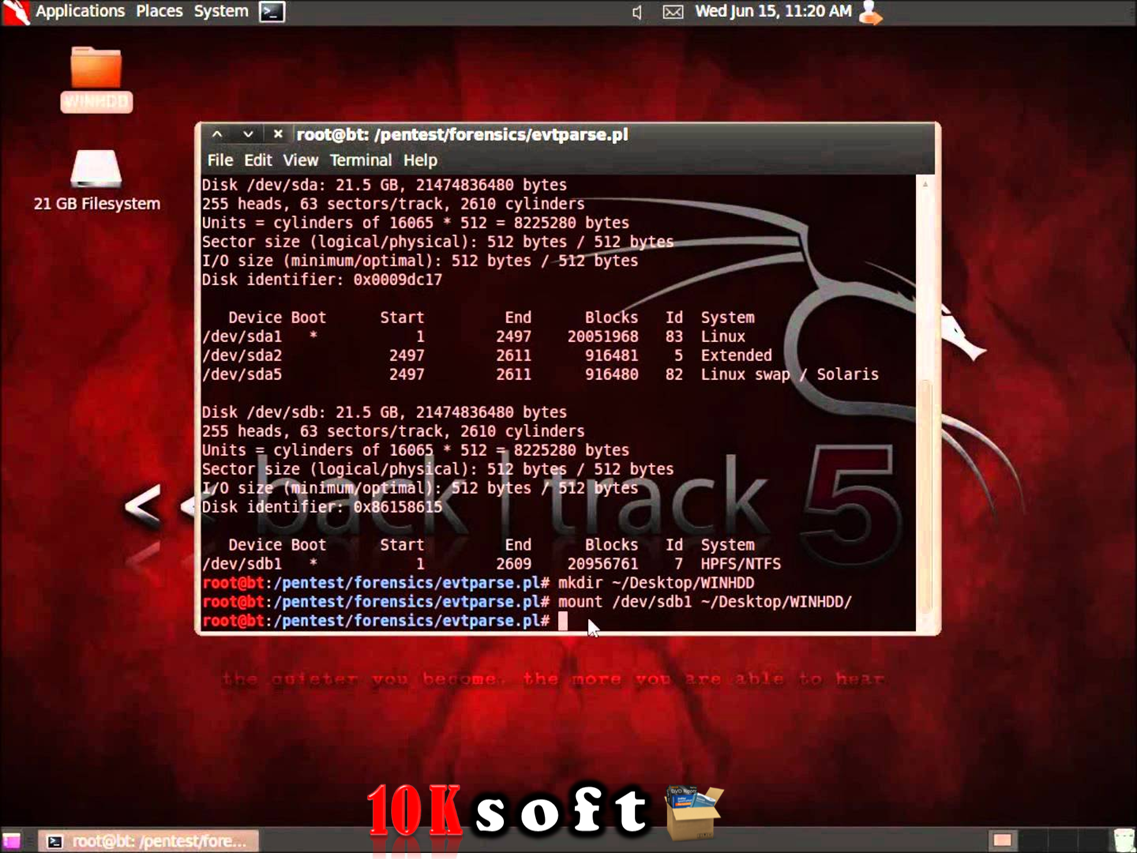1137x859 pixels.
Task: Open the terminal Edit menu
Action: pyautogui.click(x=257, y=160)
